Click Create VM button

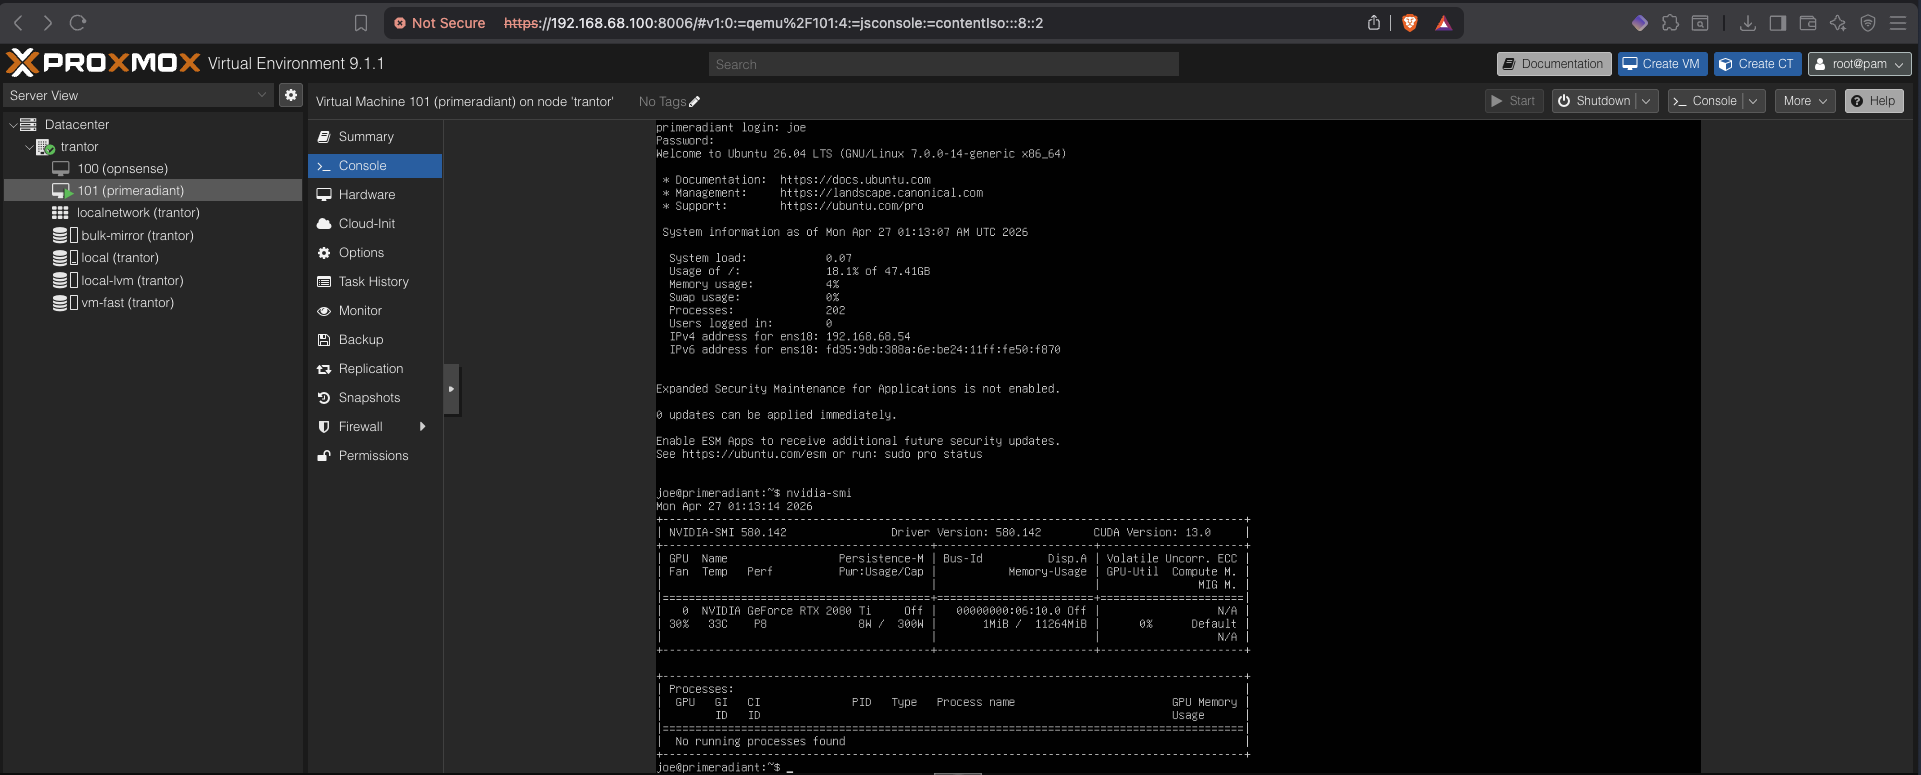coord(1661,64)
